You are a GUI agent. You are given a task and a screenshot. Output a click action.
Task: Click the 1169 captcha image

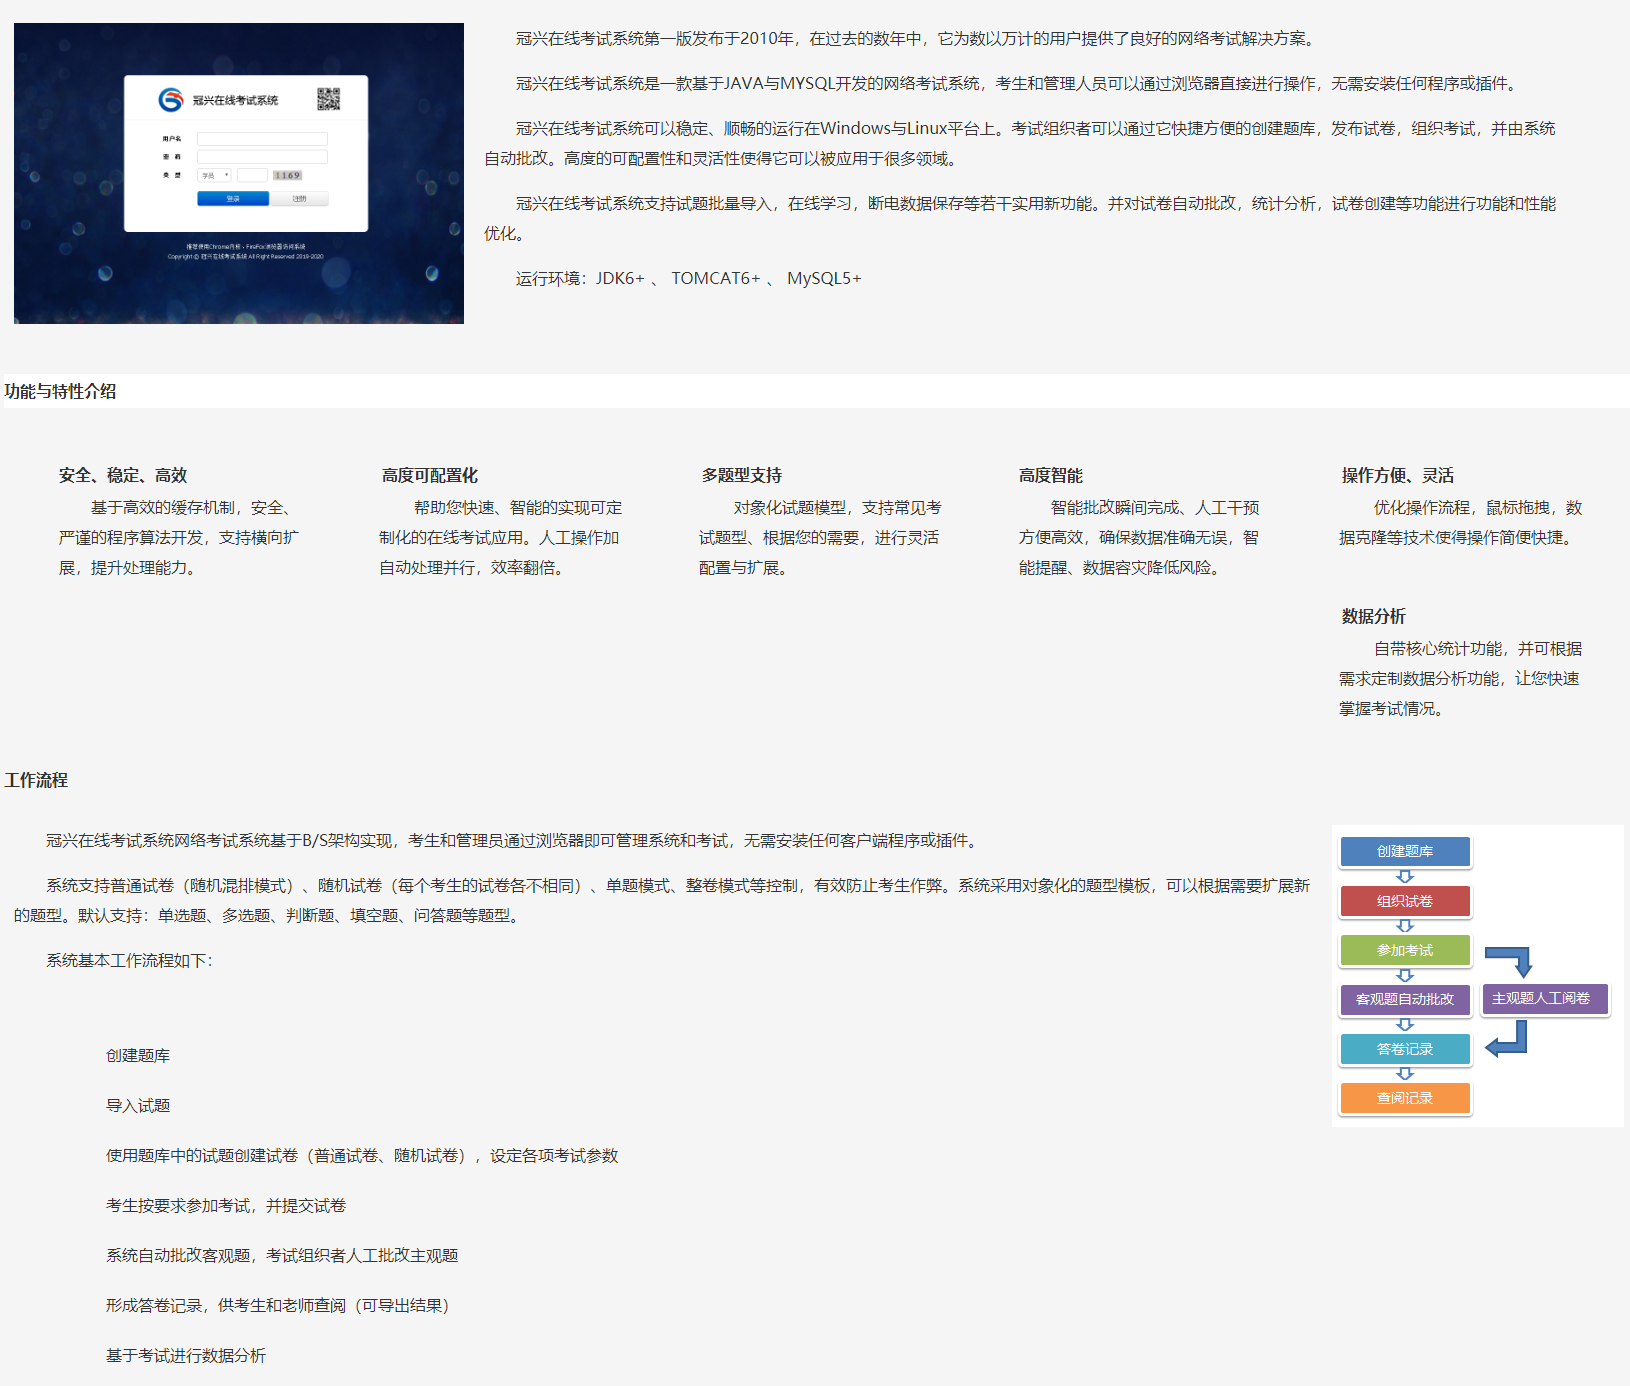click(x=287, y=175)
